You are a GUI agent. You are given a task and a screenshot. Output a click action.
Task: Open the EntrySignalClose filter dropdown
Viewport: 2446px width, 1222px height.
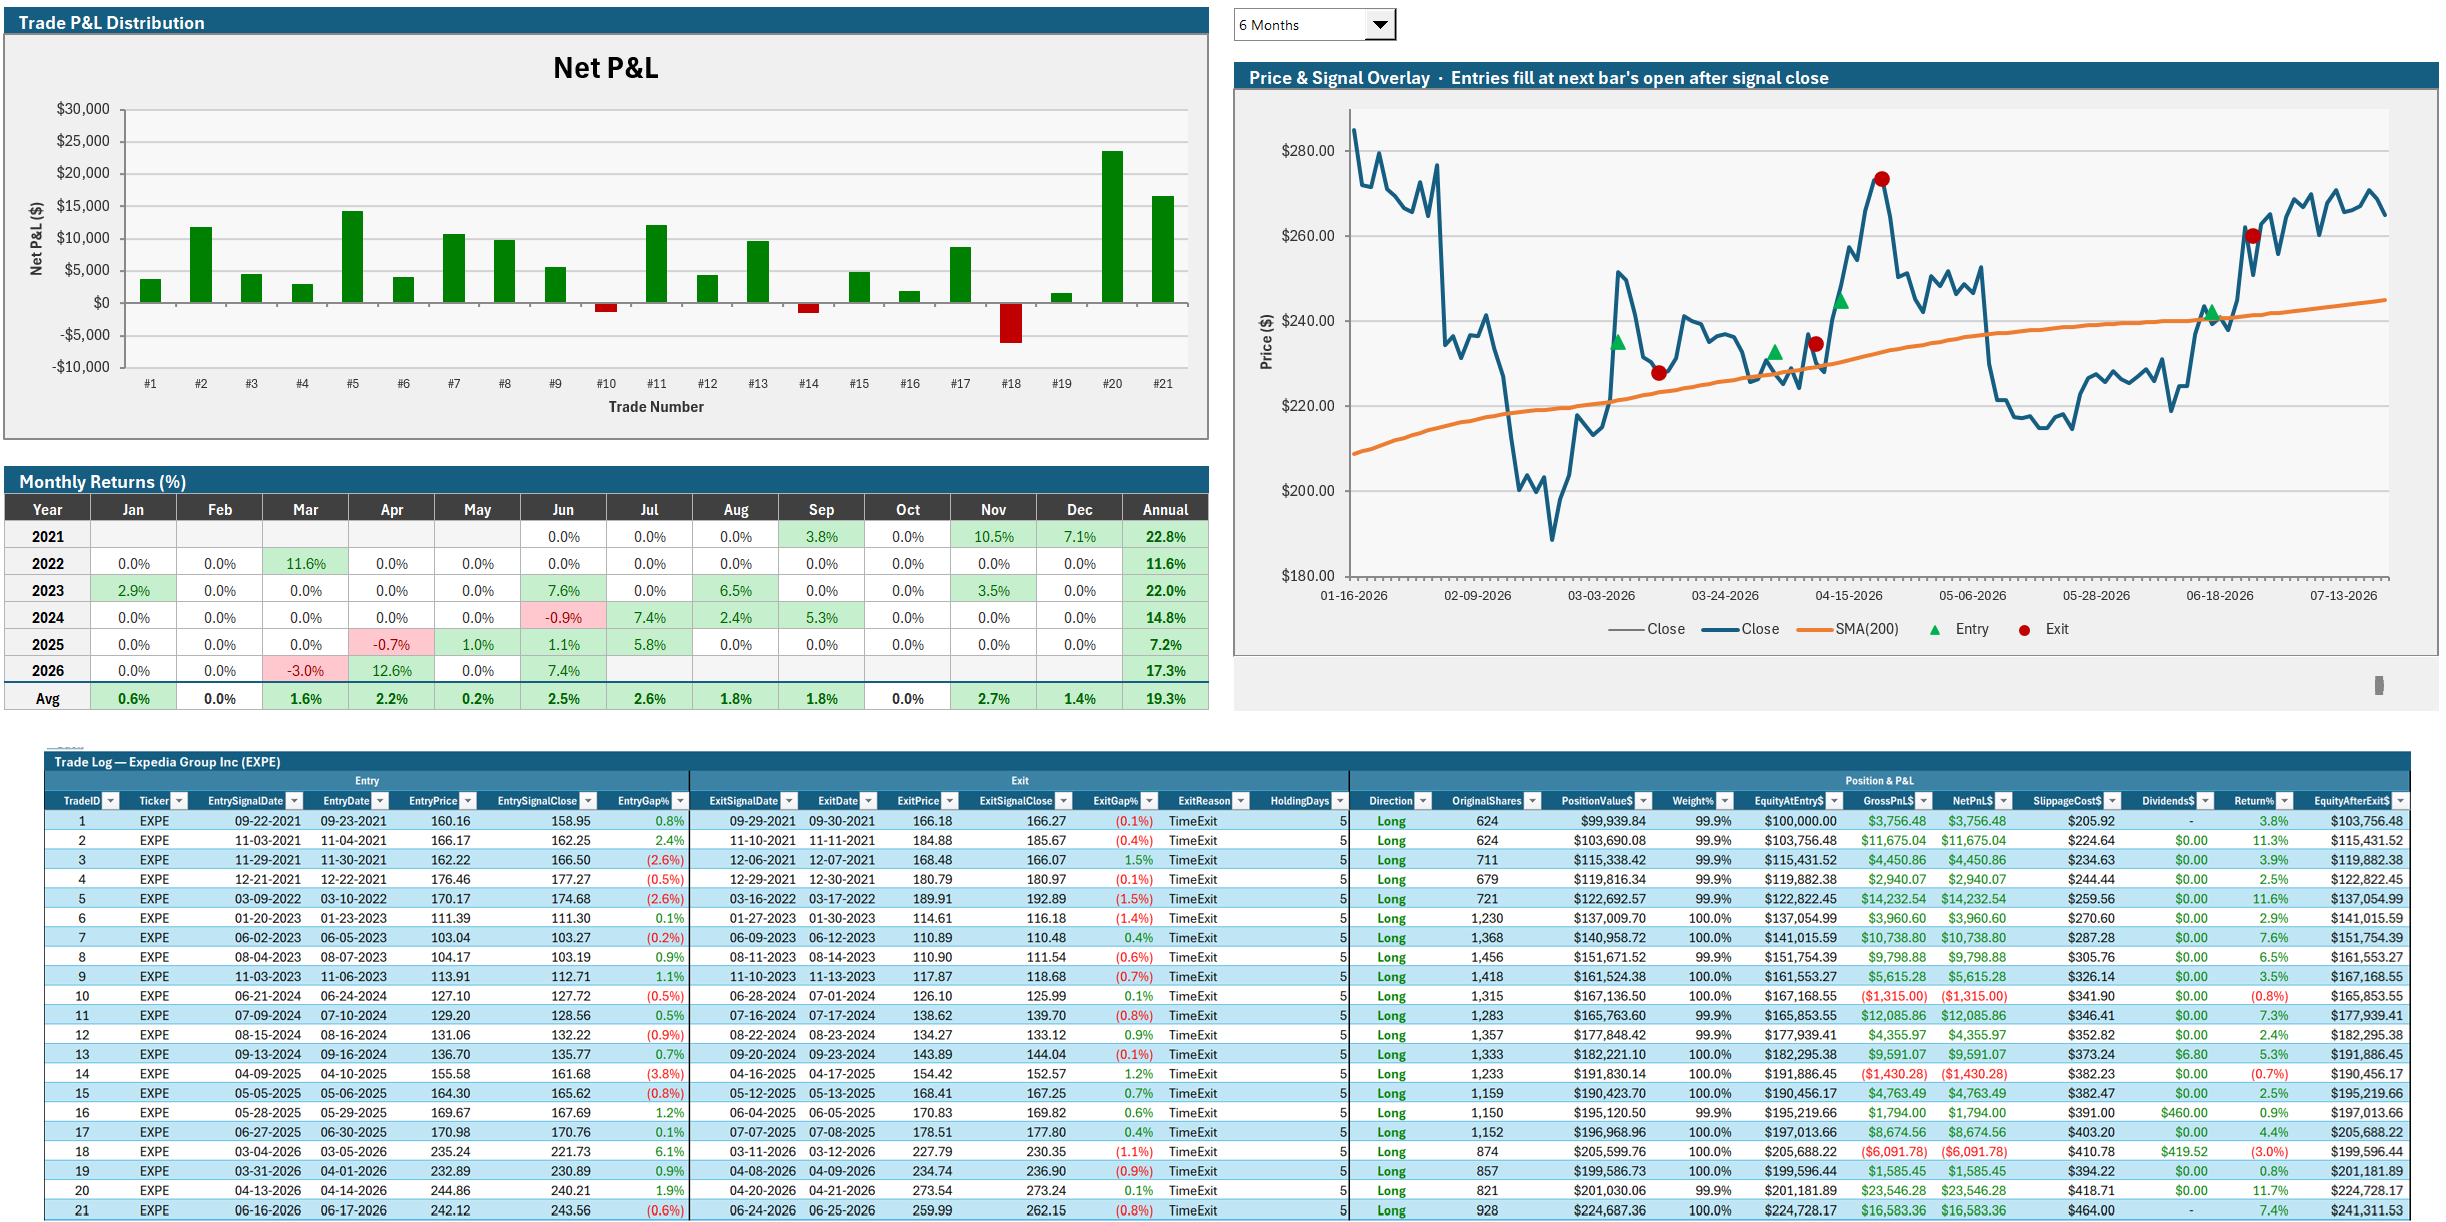tap(588, 801)
